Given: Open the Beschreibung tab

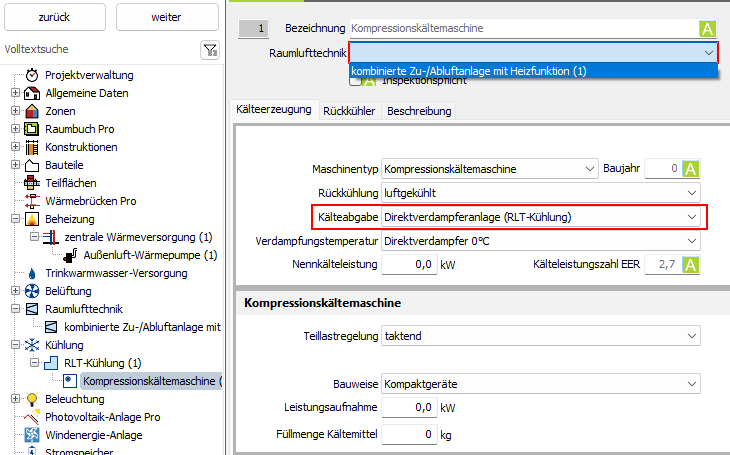Looking at the screenshot, I should [419, 111].
